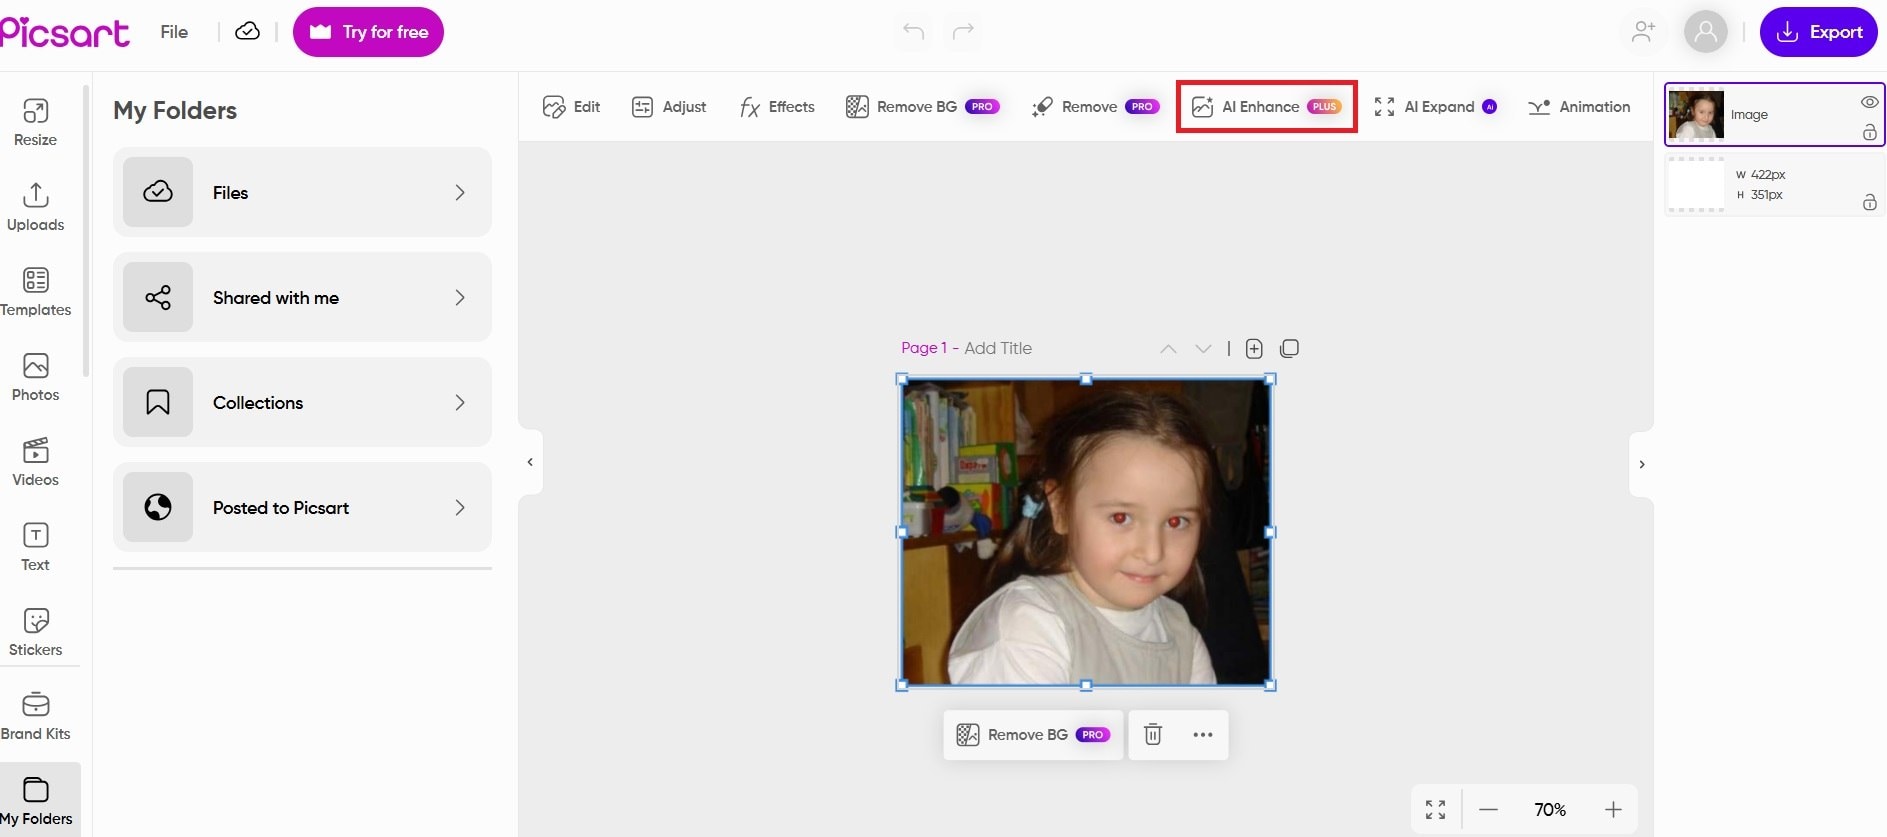
Task: Select the photo on the canvas
Action: click(1086, 532)
